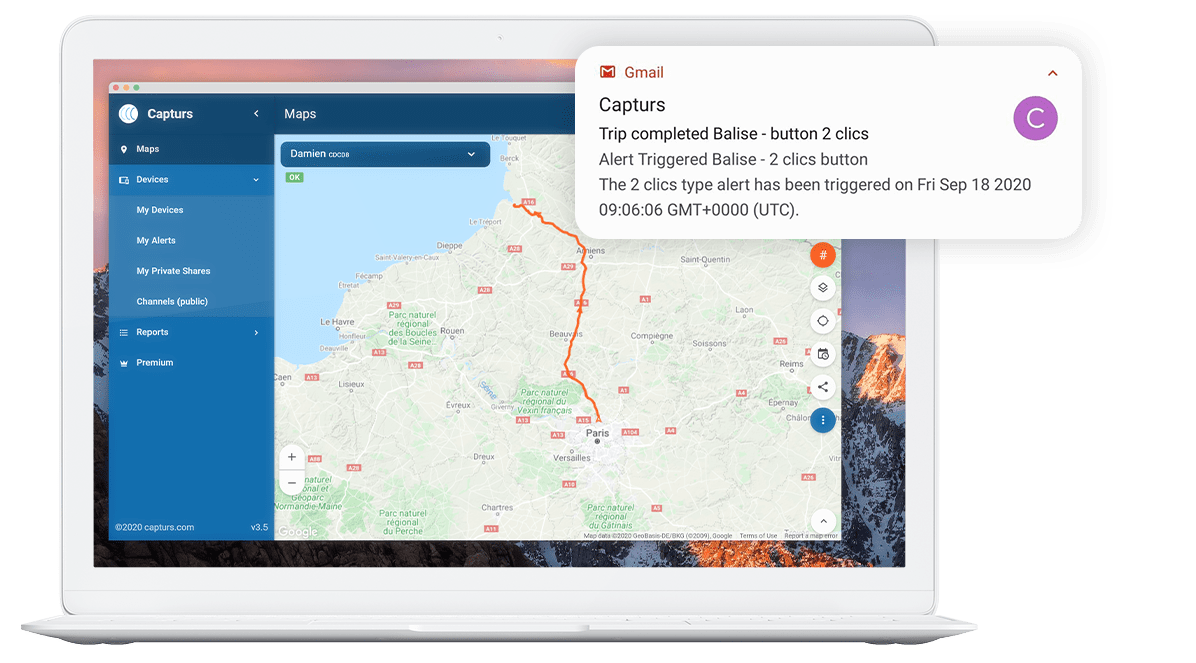Screen dimensions: 1196x663
Task: Open the Damien device dropdown
Action: pos(385,154)
